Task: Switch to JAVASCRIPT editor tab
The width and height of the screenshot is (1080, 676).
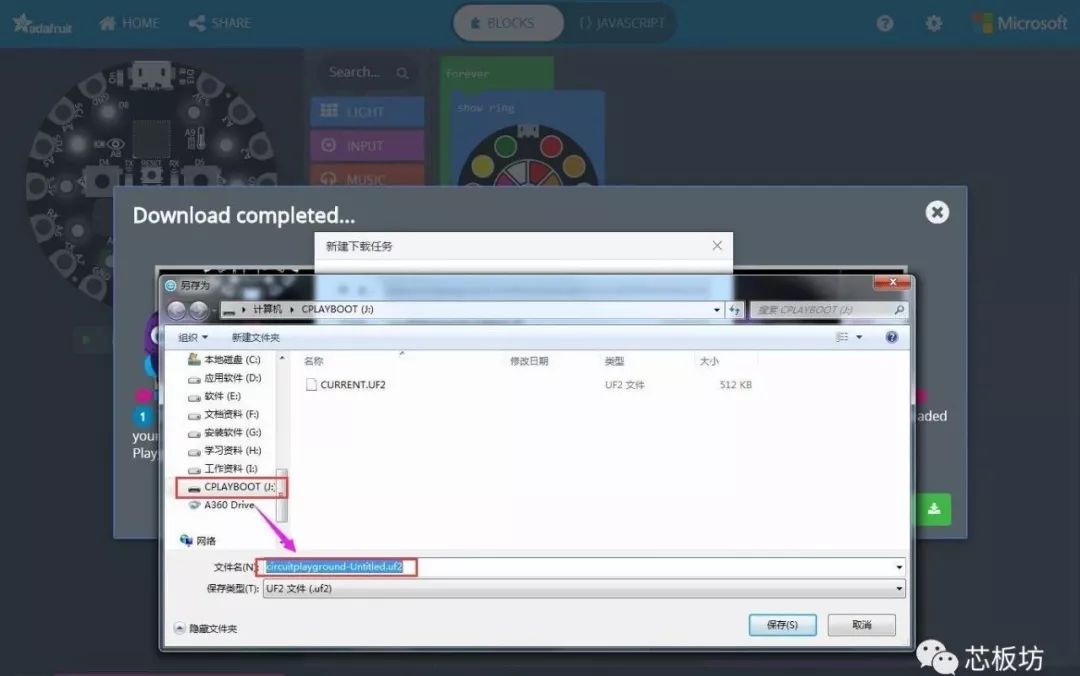Action: [x=622, y=23]
